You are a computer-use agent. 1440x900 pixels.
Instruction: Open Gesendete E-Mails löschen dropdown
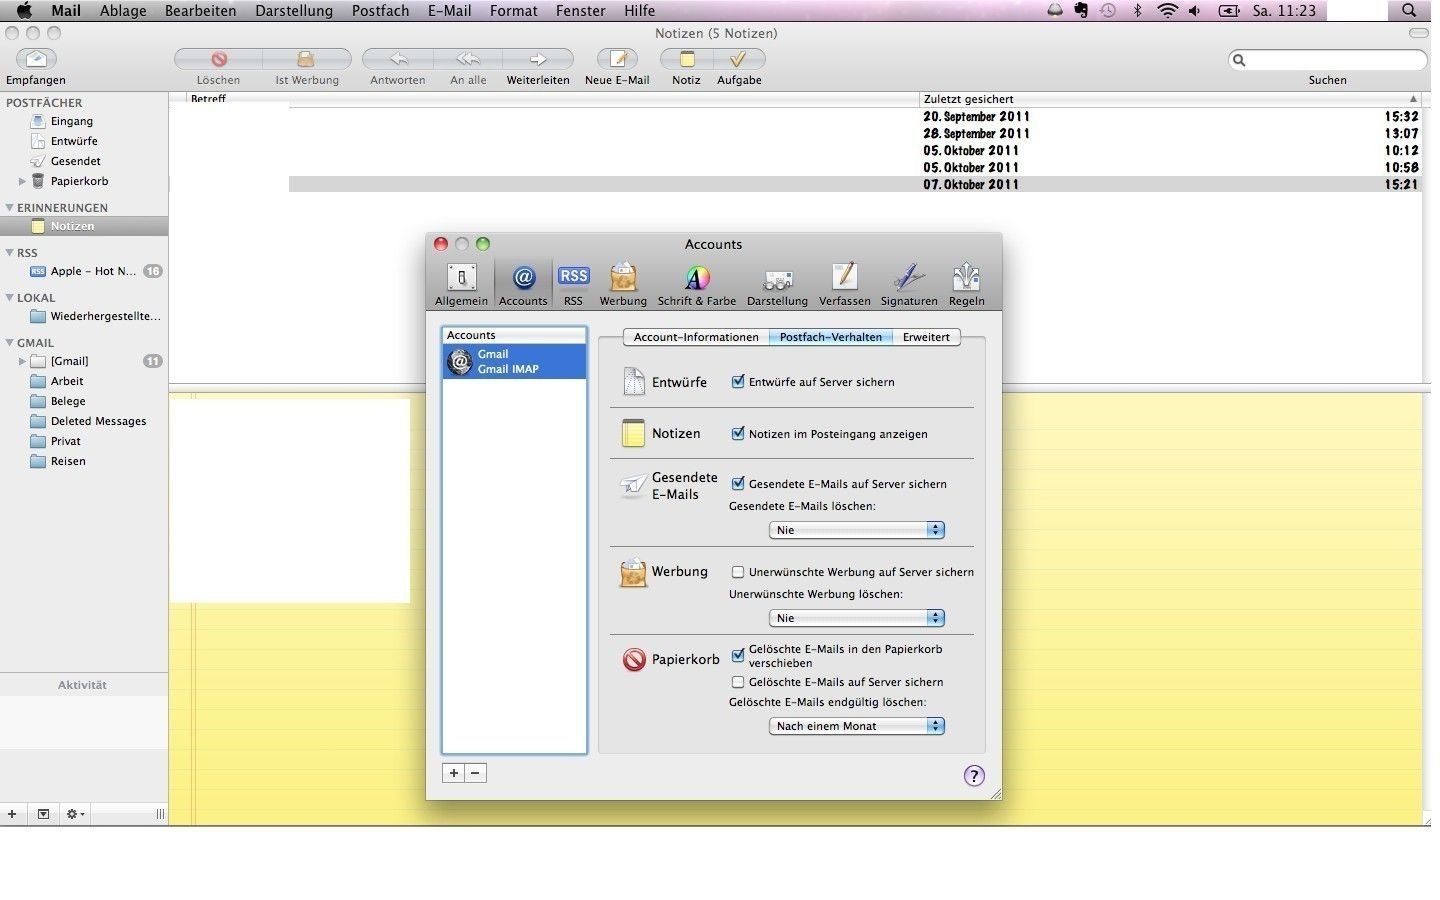click(857, 530)
